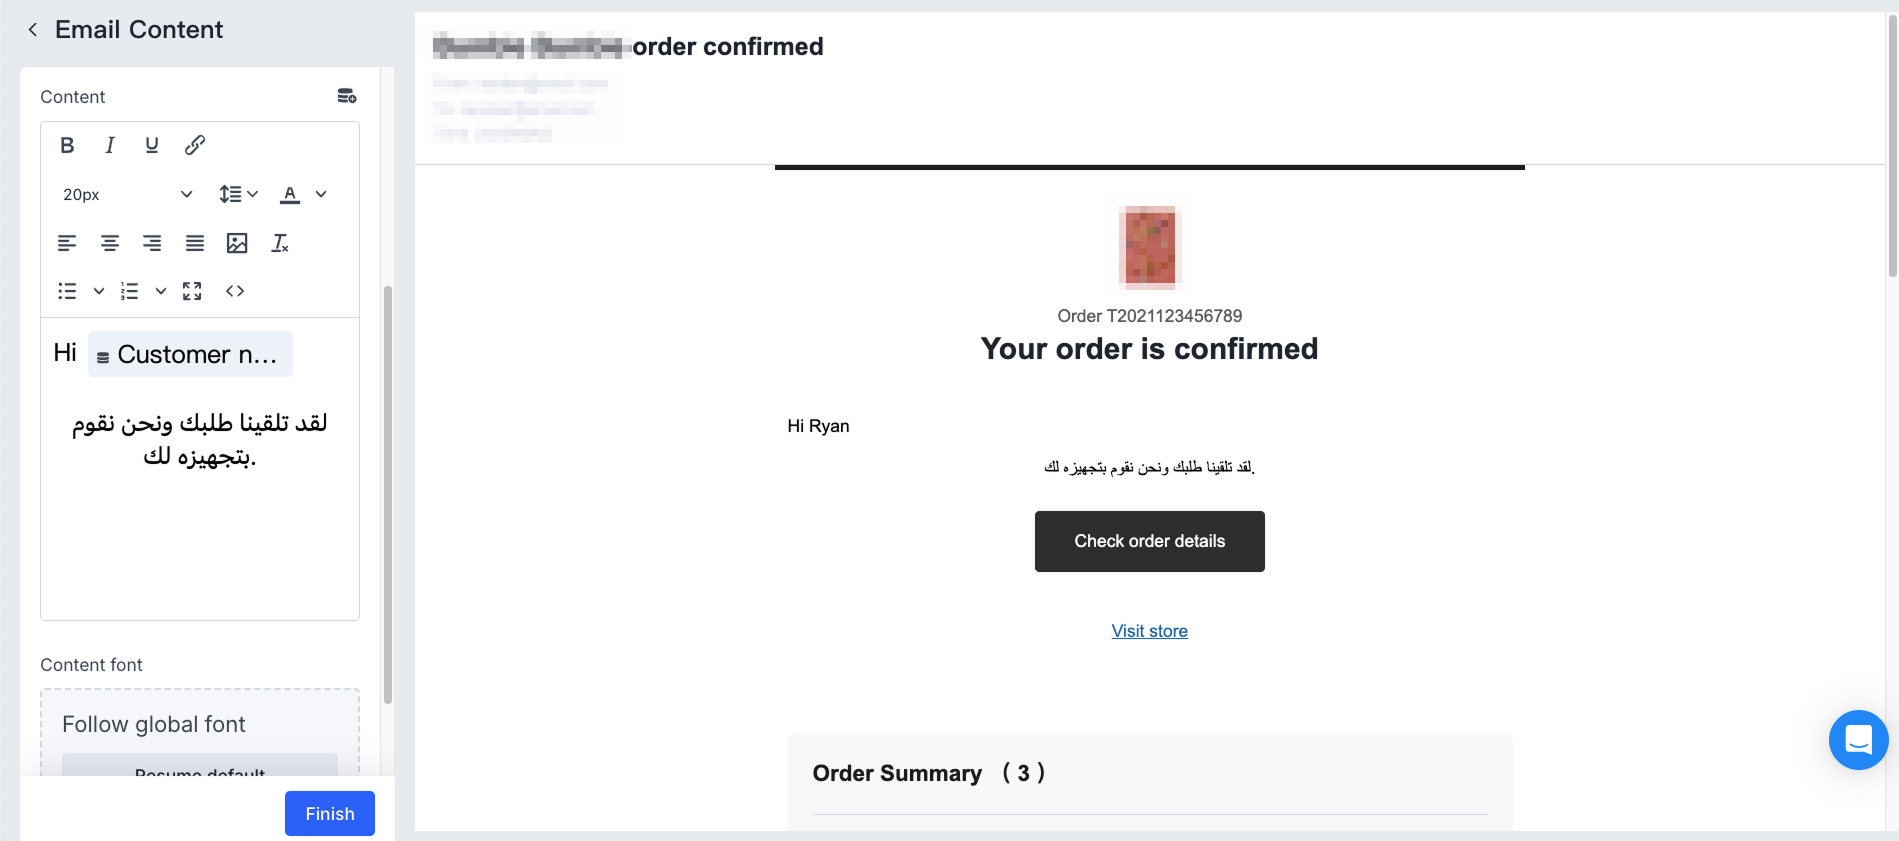Image resolution: width=1899 pixels, height=841 pixels.
Task: Click the Customer name variable tag
Action: pos(190,354)
